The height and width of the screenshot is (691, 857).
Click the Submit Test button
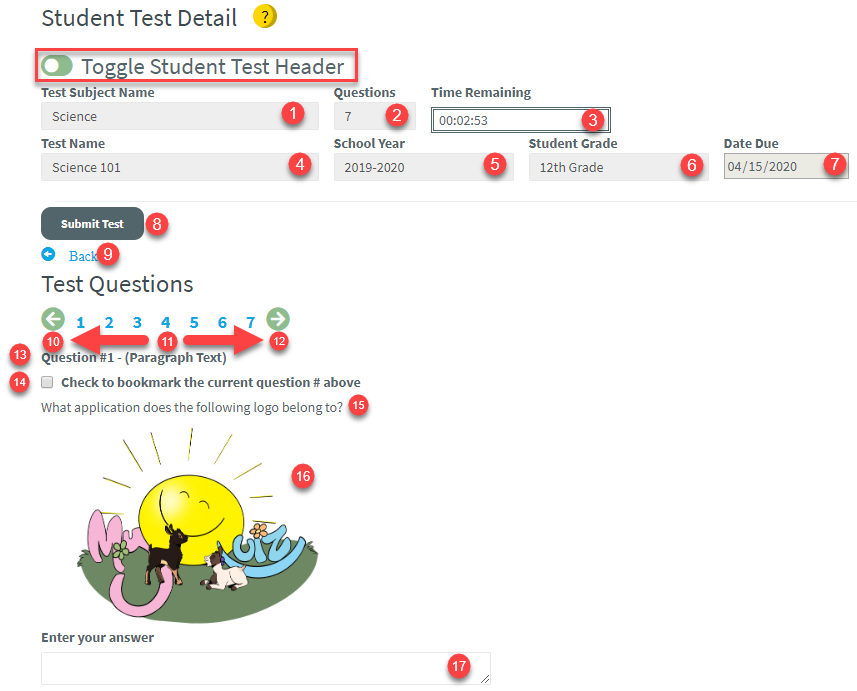pyautogui.click(x=91, y=223)
